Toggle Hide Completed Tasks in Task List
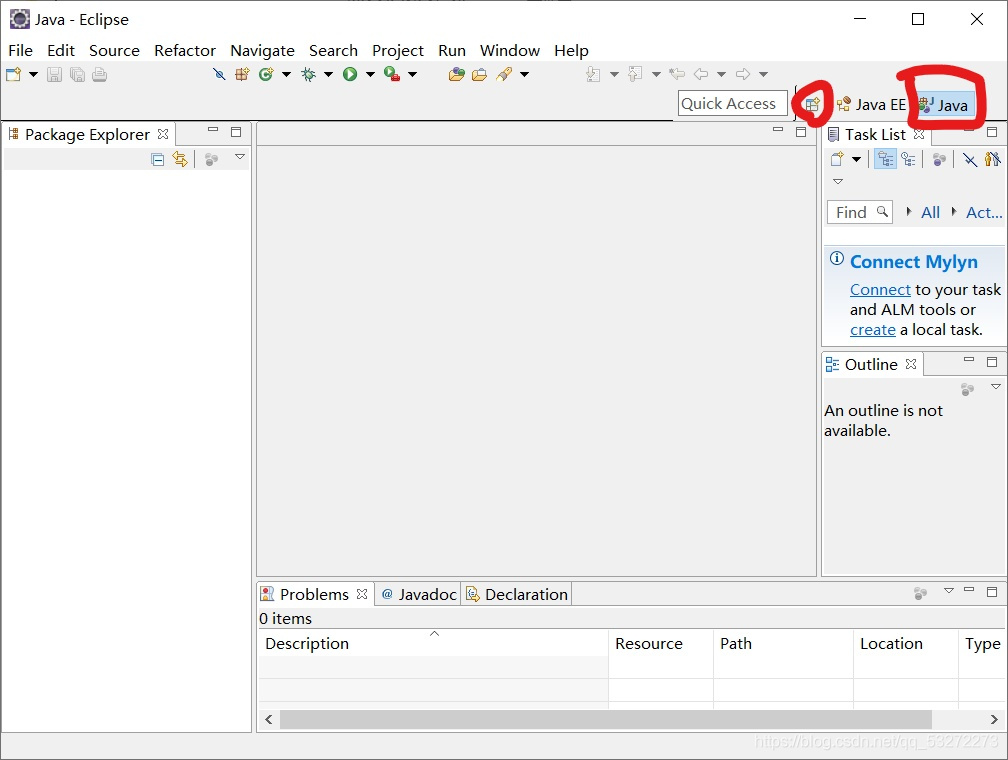Viewport: 1008px width, 760px height. (x=969, y=159)
